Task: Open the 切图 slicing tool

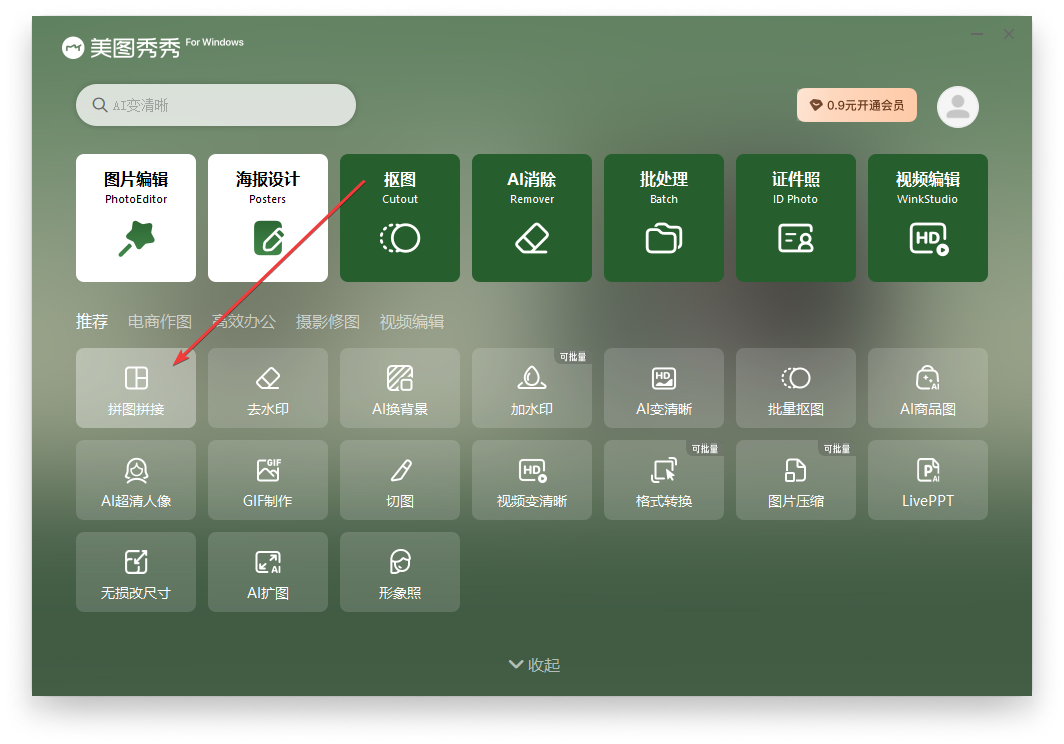Action: click(400, 480)
